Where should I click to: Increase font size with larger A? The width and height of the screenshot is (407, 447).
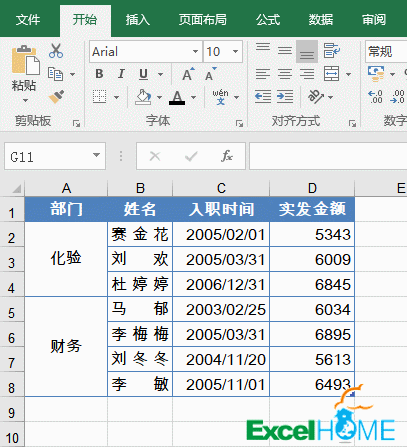coord(188,74)
